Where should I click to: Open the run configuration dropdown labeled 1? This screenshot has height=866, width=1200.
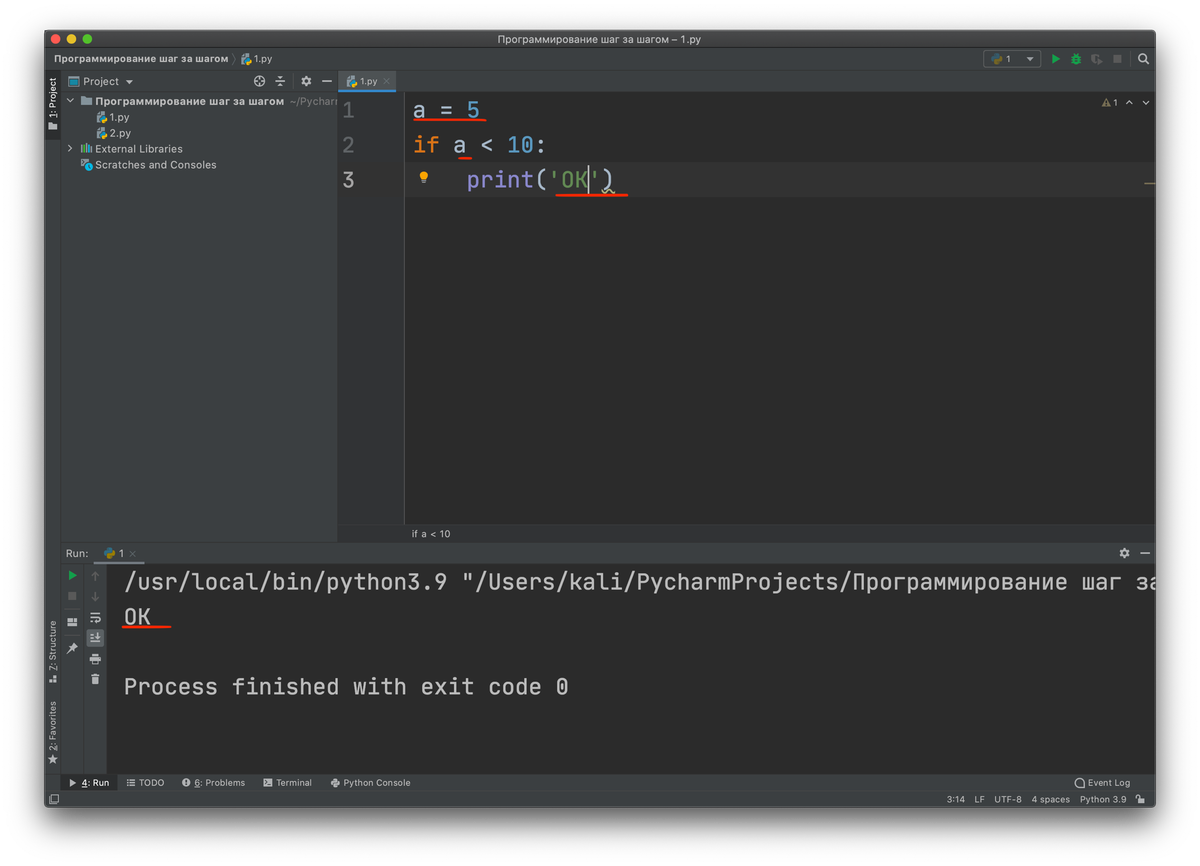(1012, 59)
